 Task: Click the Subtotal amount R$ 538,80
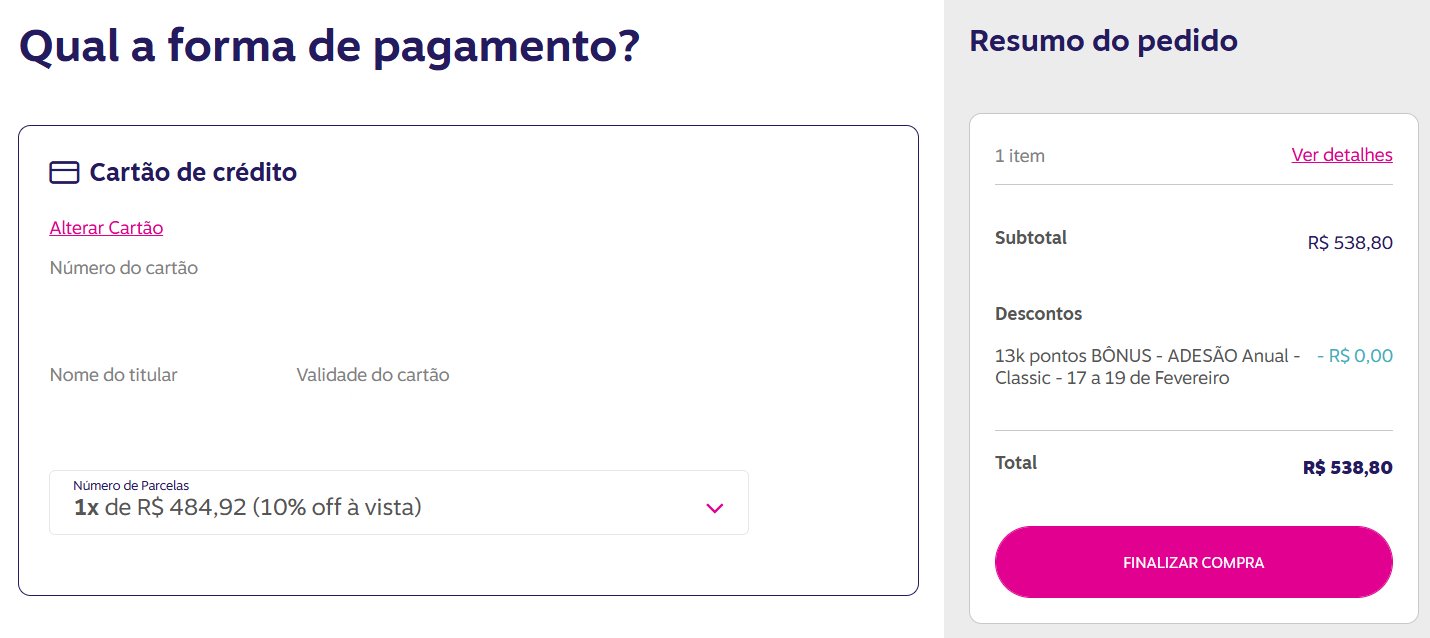click(1350, 242)
